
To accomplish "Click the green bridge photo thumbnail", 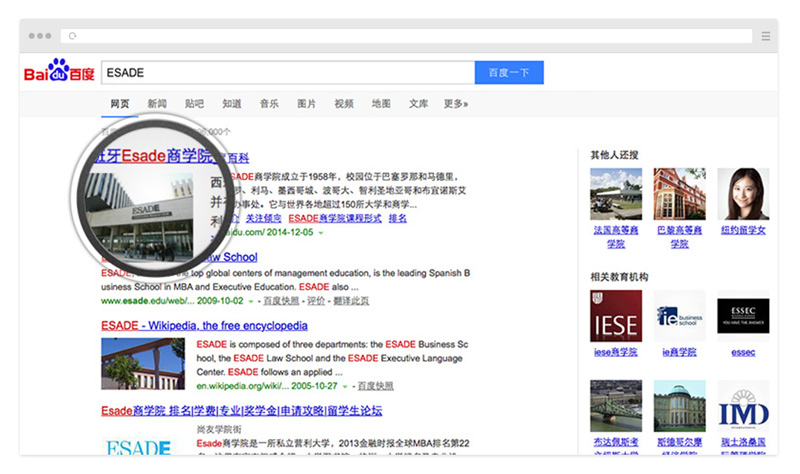I will [x=616, y=406].
